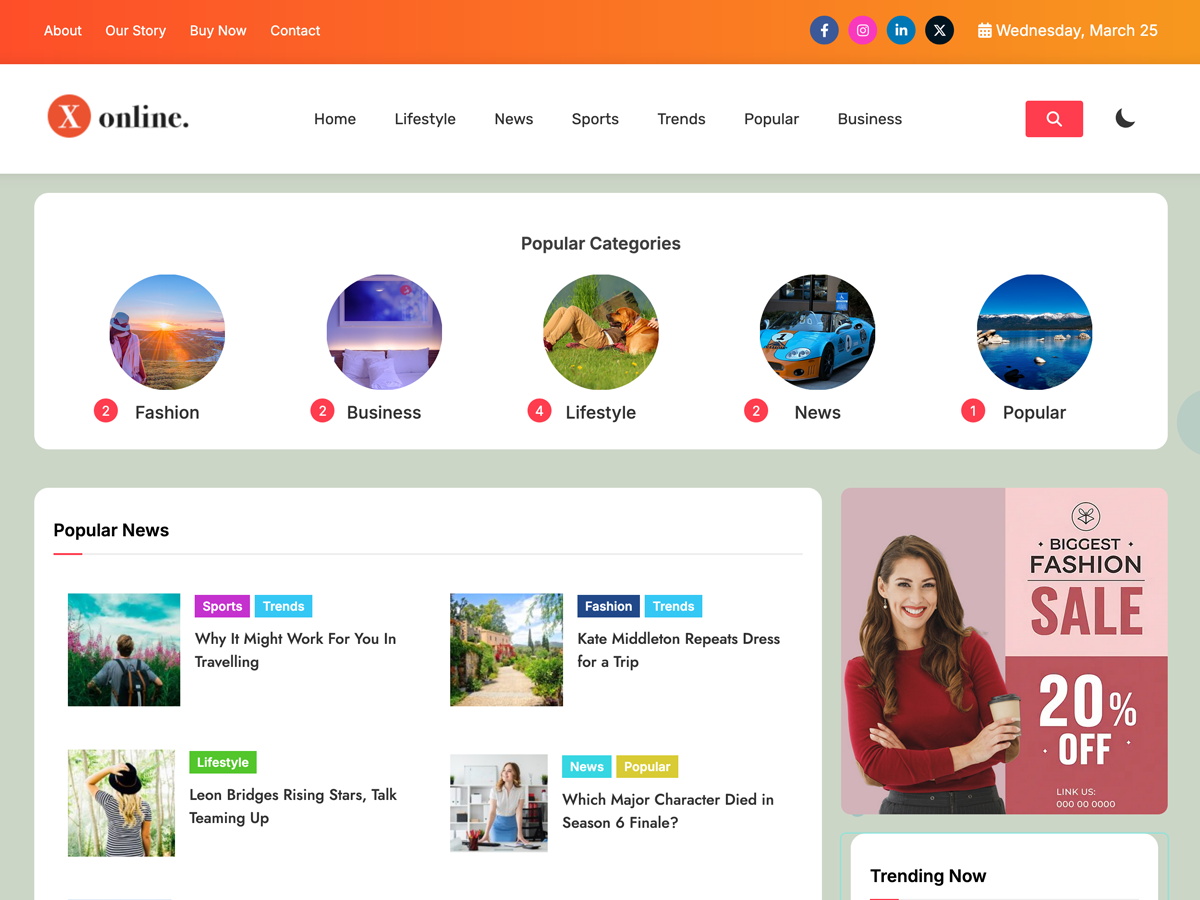Open the Popular category label under image
The height and width of the screenshot is (900, 1200).
[x=1034, y=412]
